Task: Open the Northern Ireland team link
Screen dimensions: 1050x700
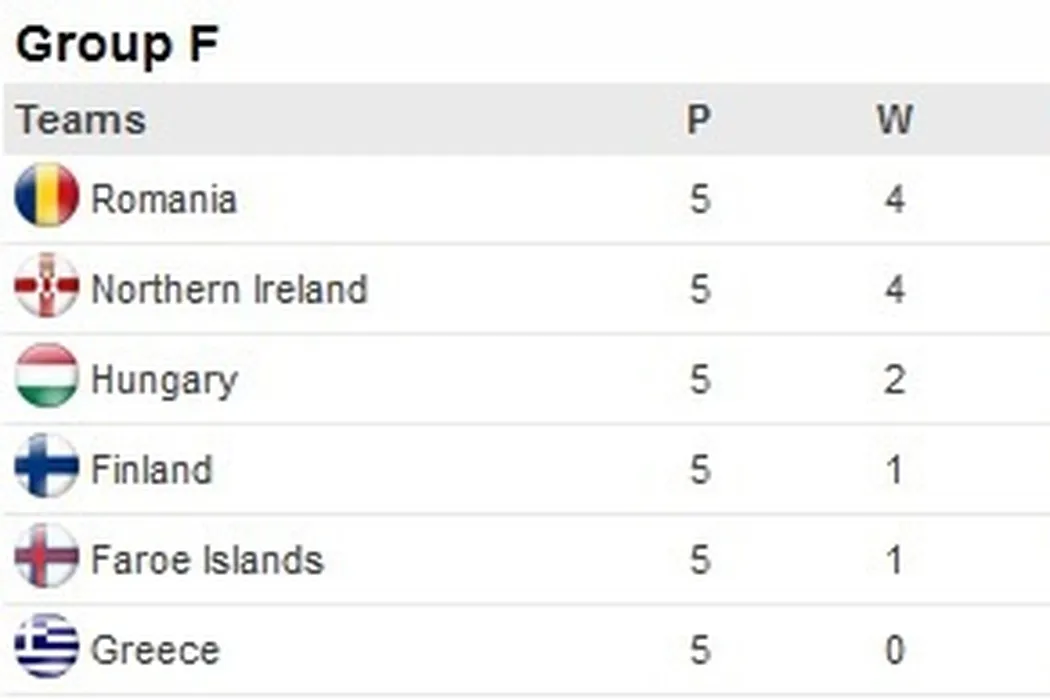Action: pos(229,289)
